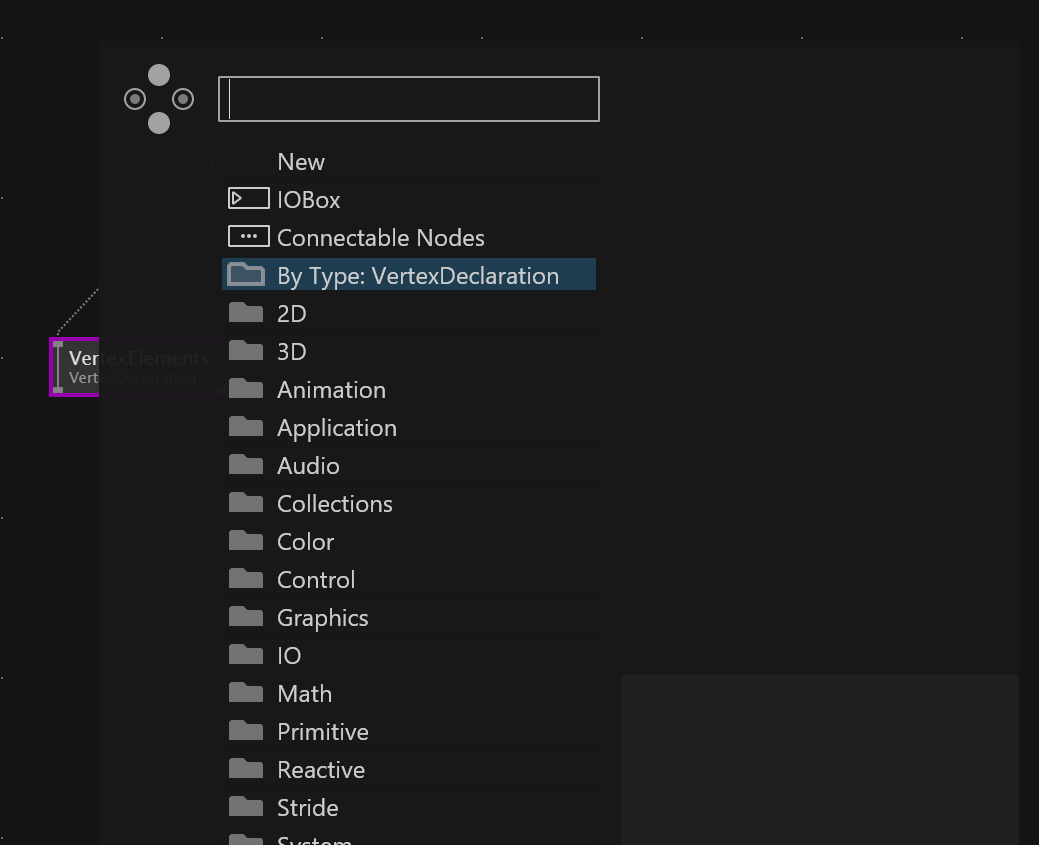1039x845 pixels.
Task: Open the Reactive category
Action: tap(320, 770)
